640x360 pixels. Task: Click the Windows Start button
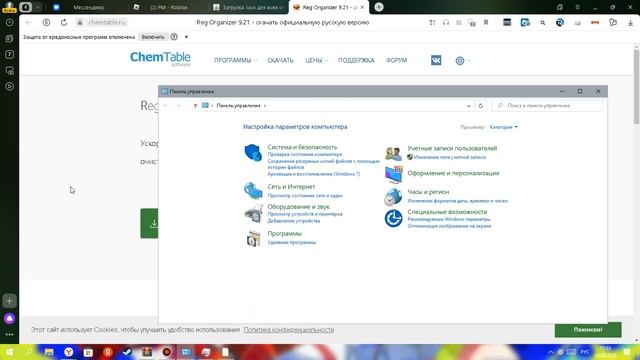click(x=9, y=352)
